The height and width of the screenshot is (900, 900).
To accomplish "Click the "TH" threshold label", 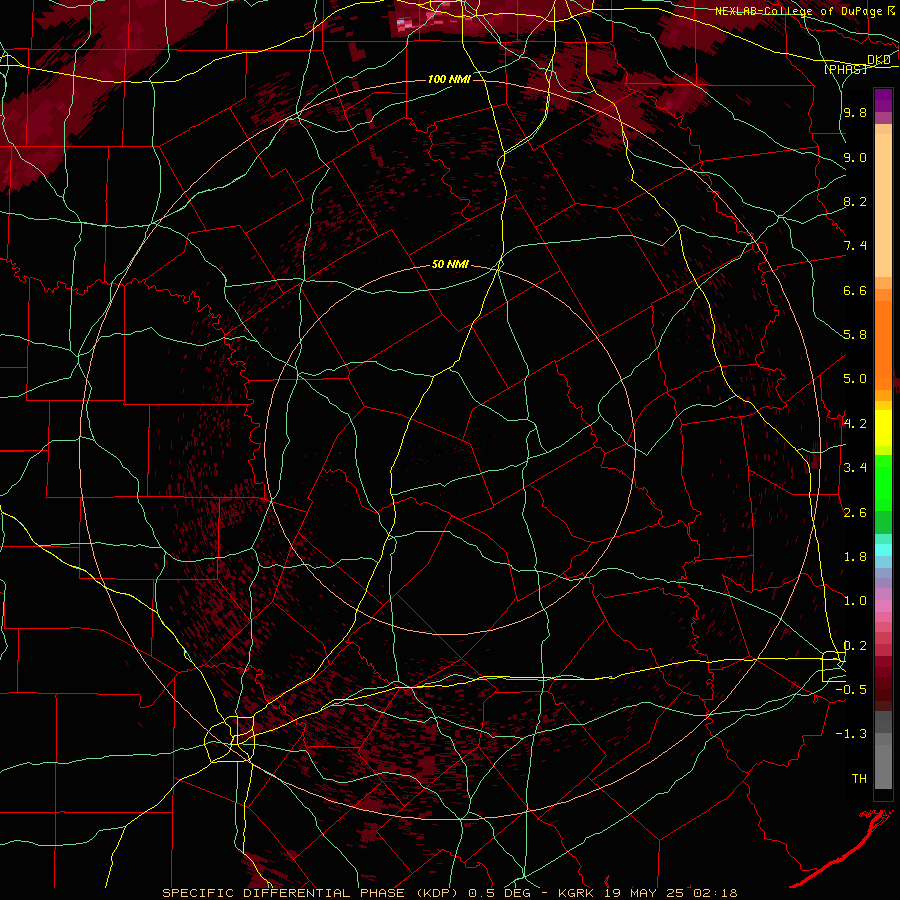I will pos(859,779).
